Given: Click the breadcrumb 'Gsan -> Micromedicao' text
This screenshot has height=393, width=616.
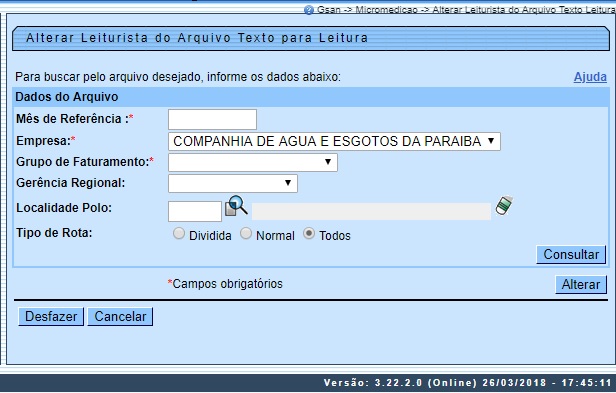Looking at the screenshot, I should click(367, 10).
